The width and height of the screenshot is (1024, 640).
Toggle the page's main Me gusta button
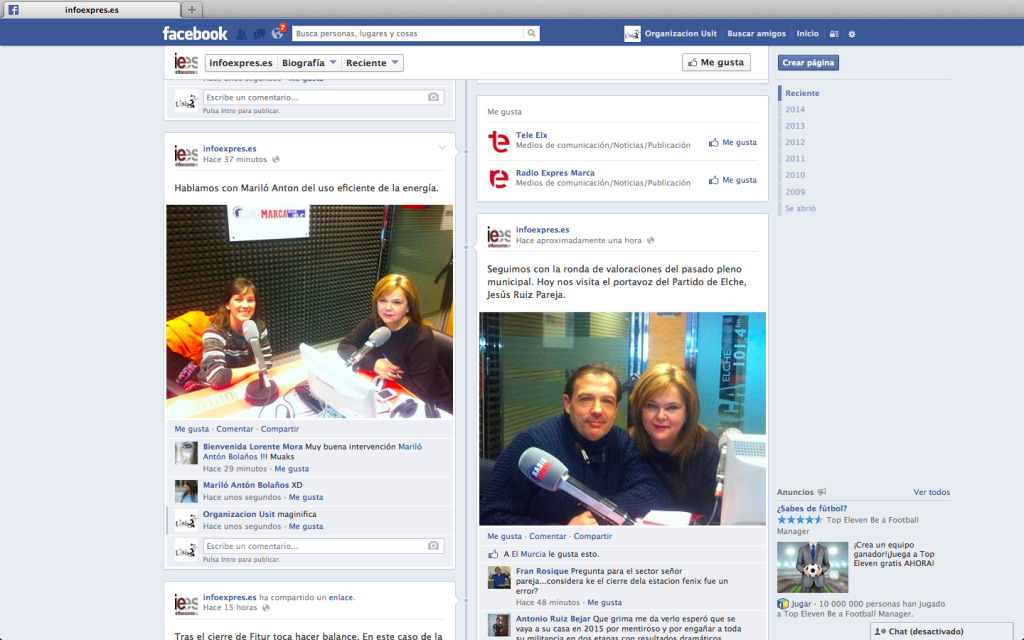715,62
